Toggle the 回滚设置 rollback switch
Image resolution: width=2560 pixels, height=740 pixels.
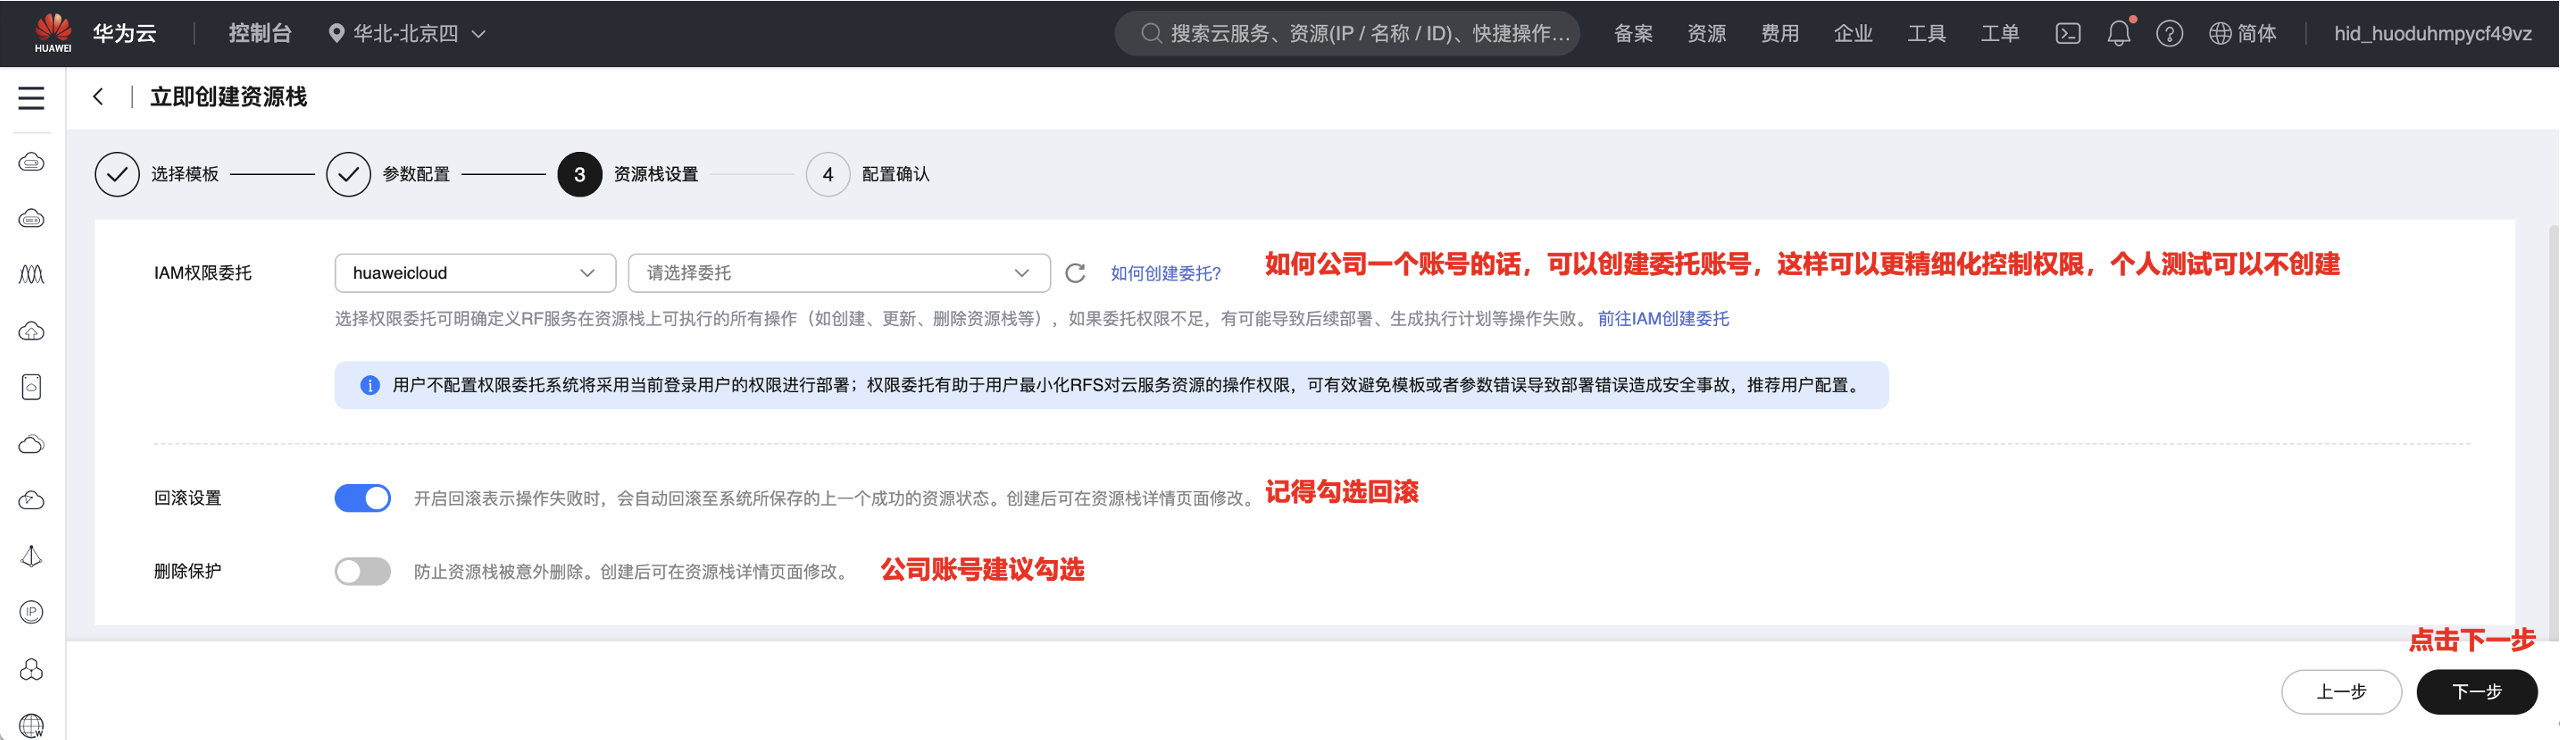tap(362, 498)
